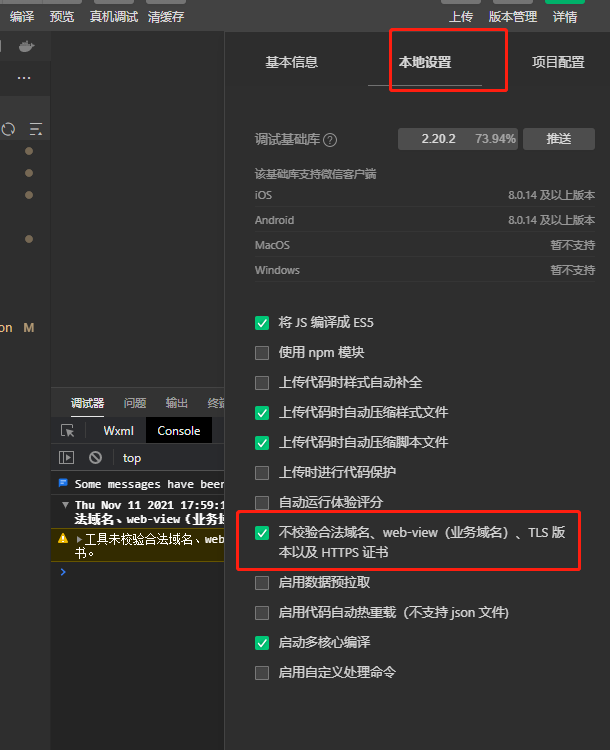
Task: Enable 上传代码时样式自动补全 checkbox
Action: tap(262, 383)
